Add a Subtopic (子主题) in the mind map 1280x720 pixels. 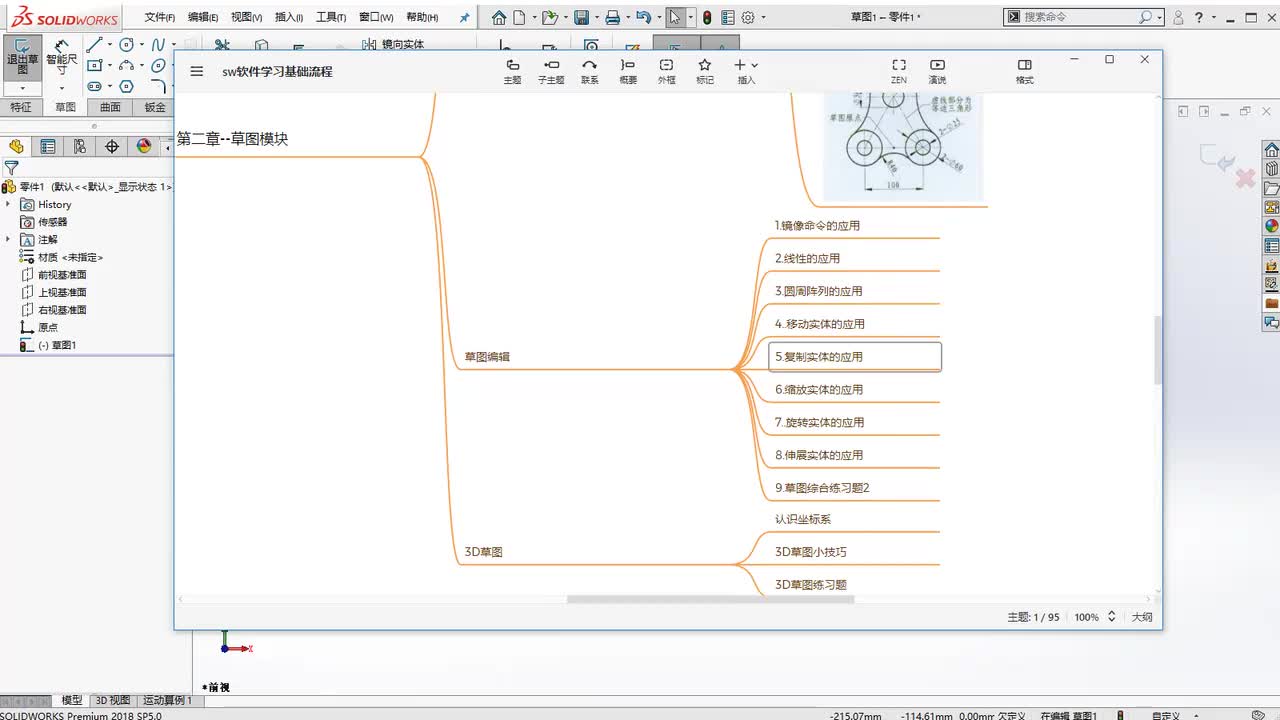[551, 71]
